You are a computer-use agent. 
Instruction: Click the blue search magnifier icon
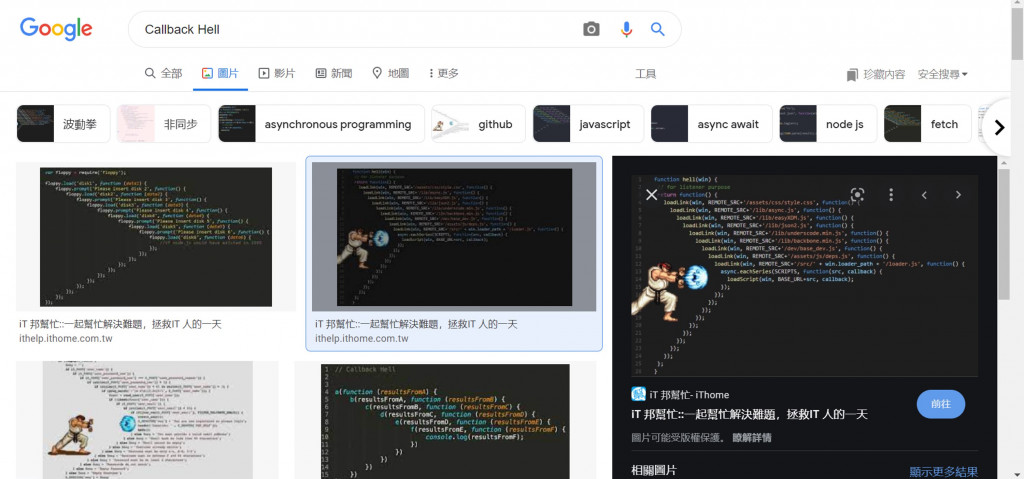tap(658, 29)
